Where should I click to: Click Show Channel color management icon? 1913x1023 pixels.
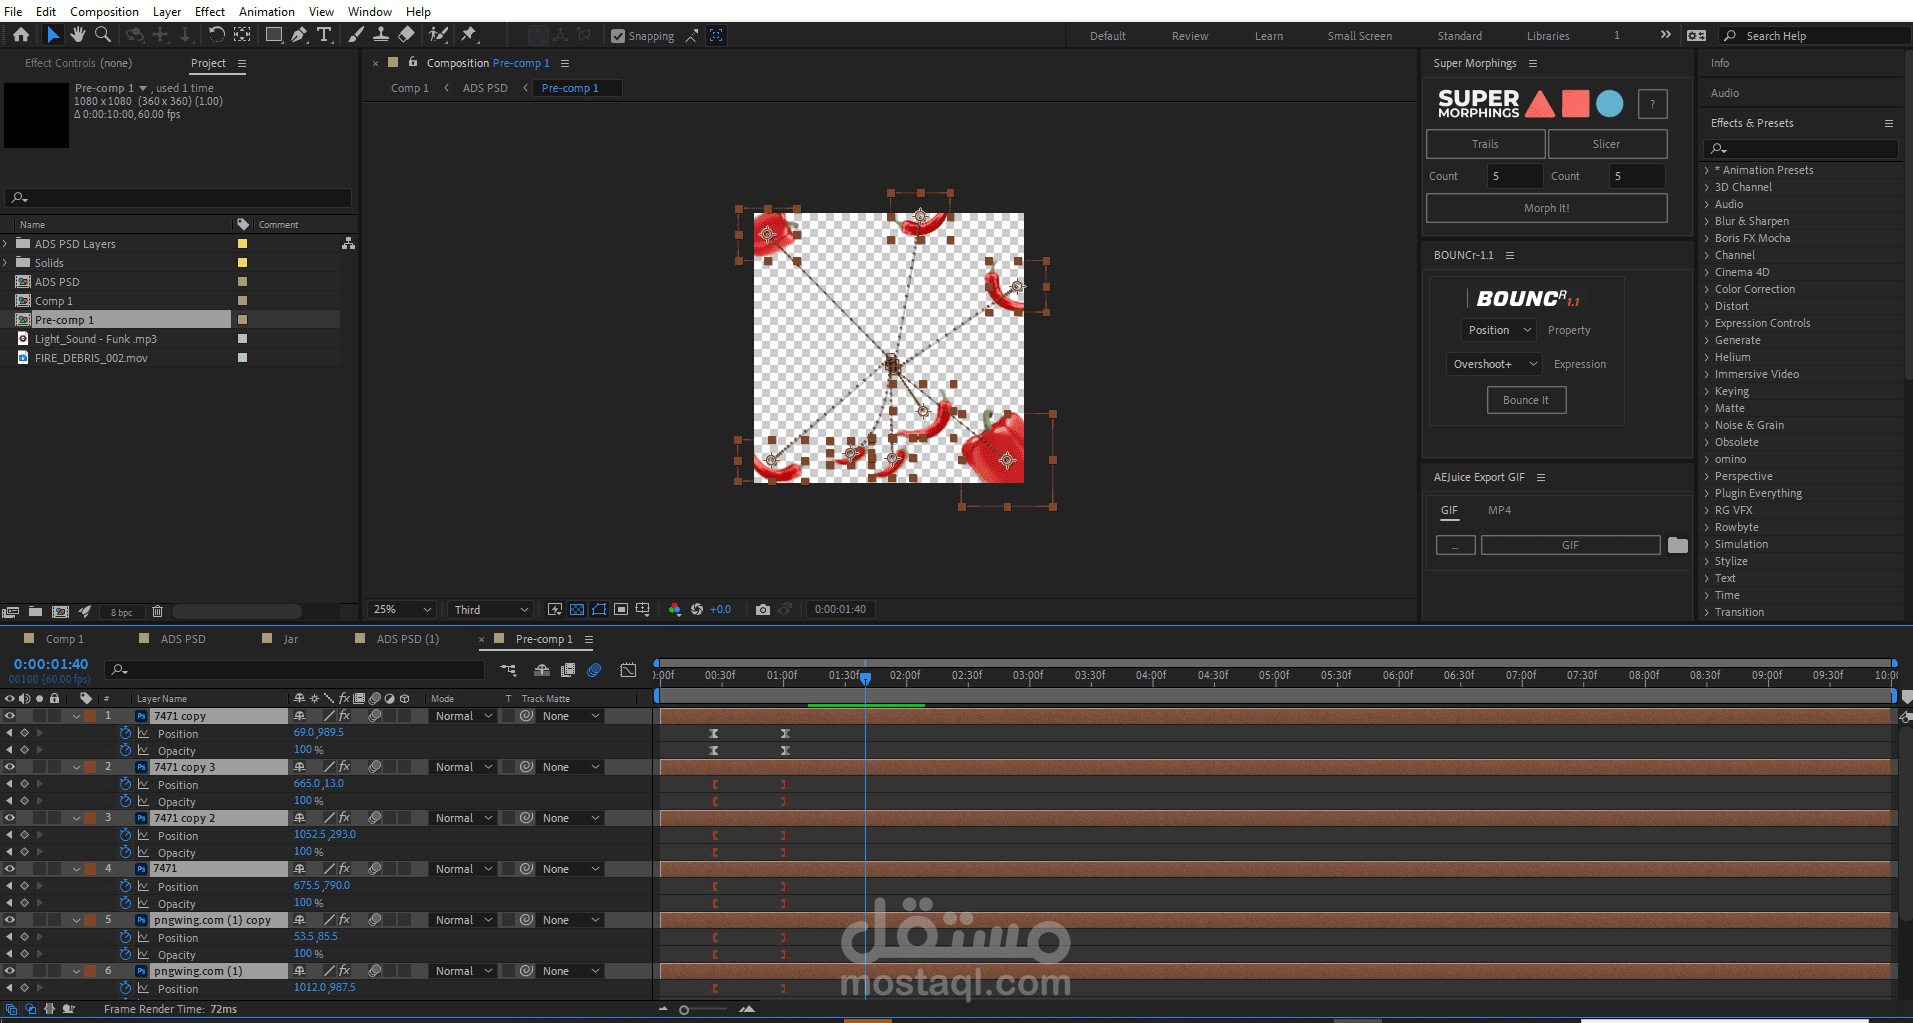coord(675,609)
